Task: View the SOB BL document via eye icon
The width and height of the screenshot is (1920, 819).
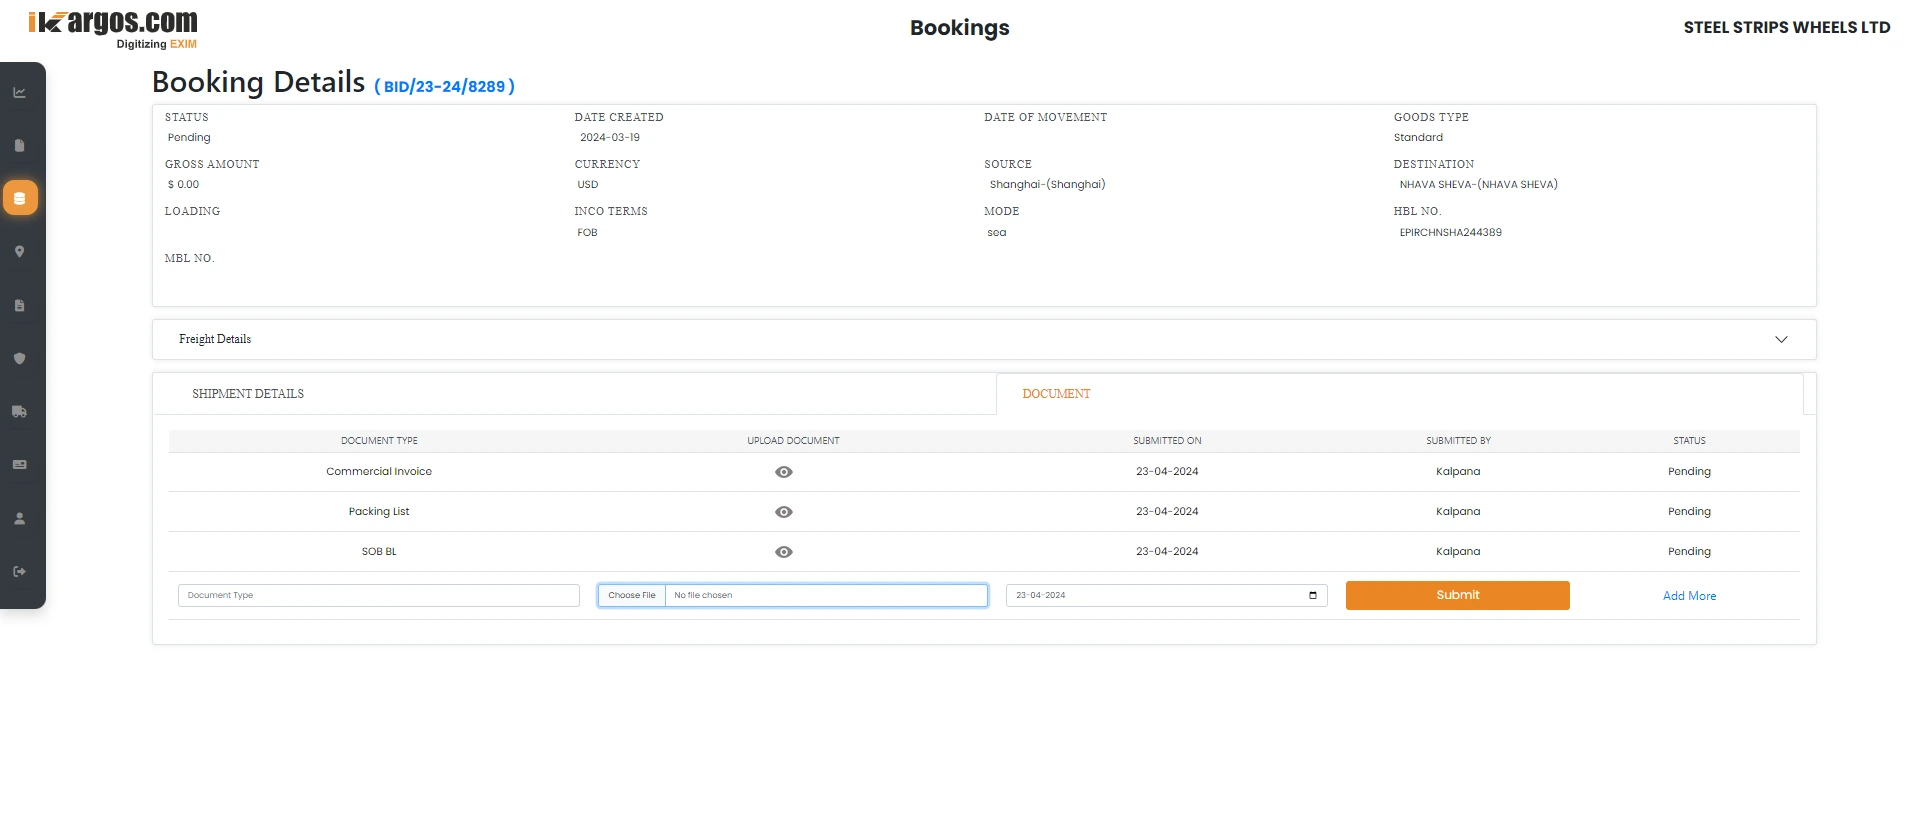Action: (x=784, y=552)
